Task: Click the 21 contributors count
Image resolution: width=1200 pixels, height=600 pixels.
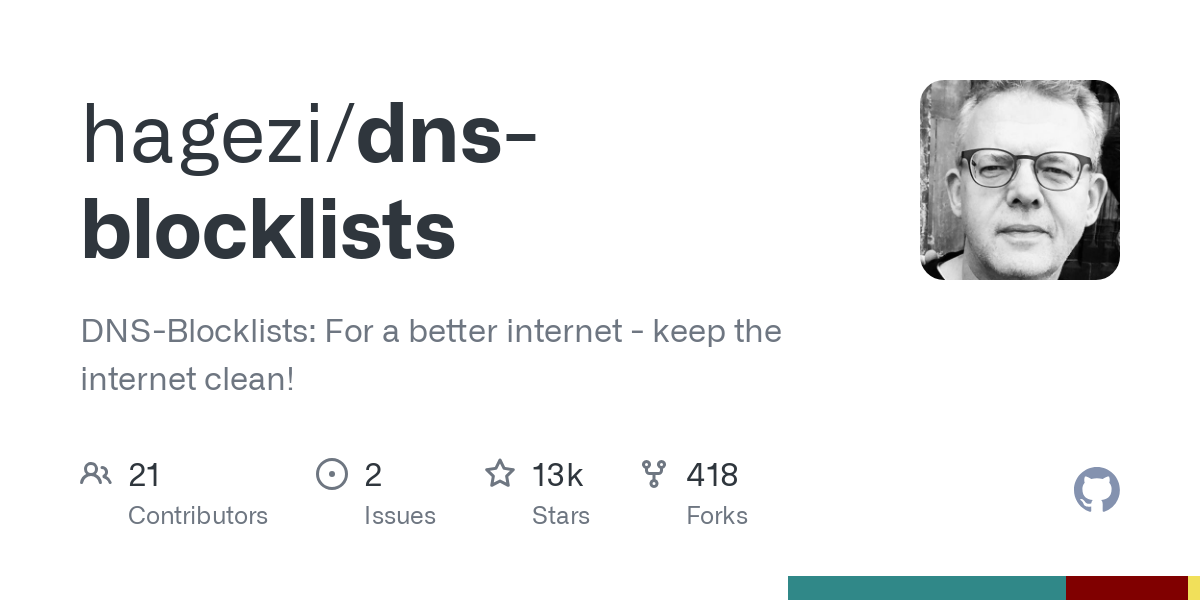Action: tap(144, 475)
